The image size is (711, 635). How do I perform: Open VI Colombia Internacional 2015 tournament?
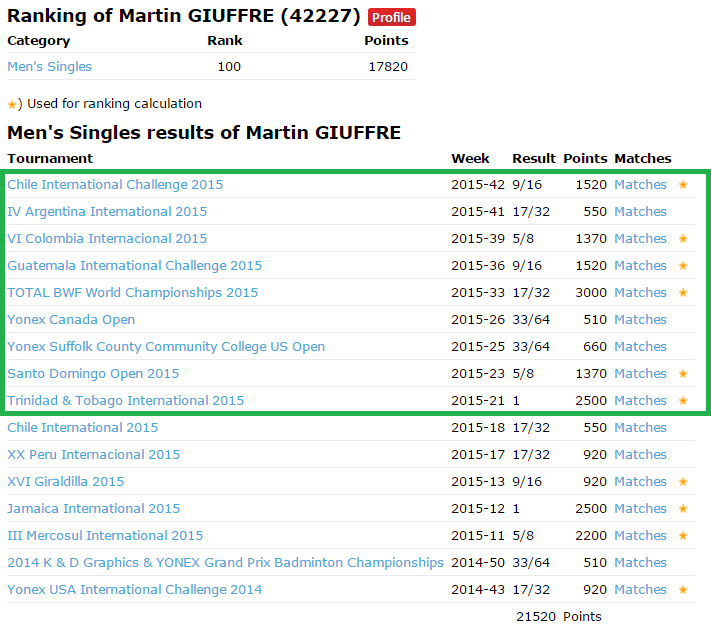point(107,239)
